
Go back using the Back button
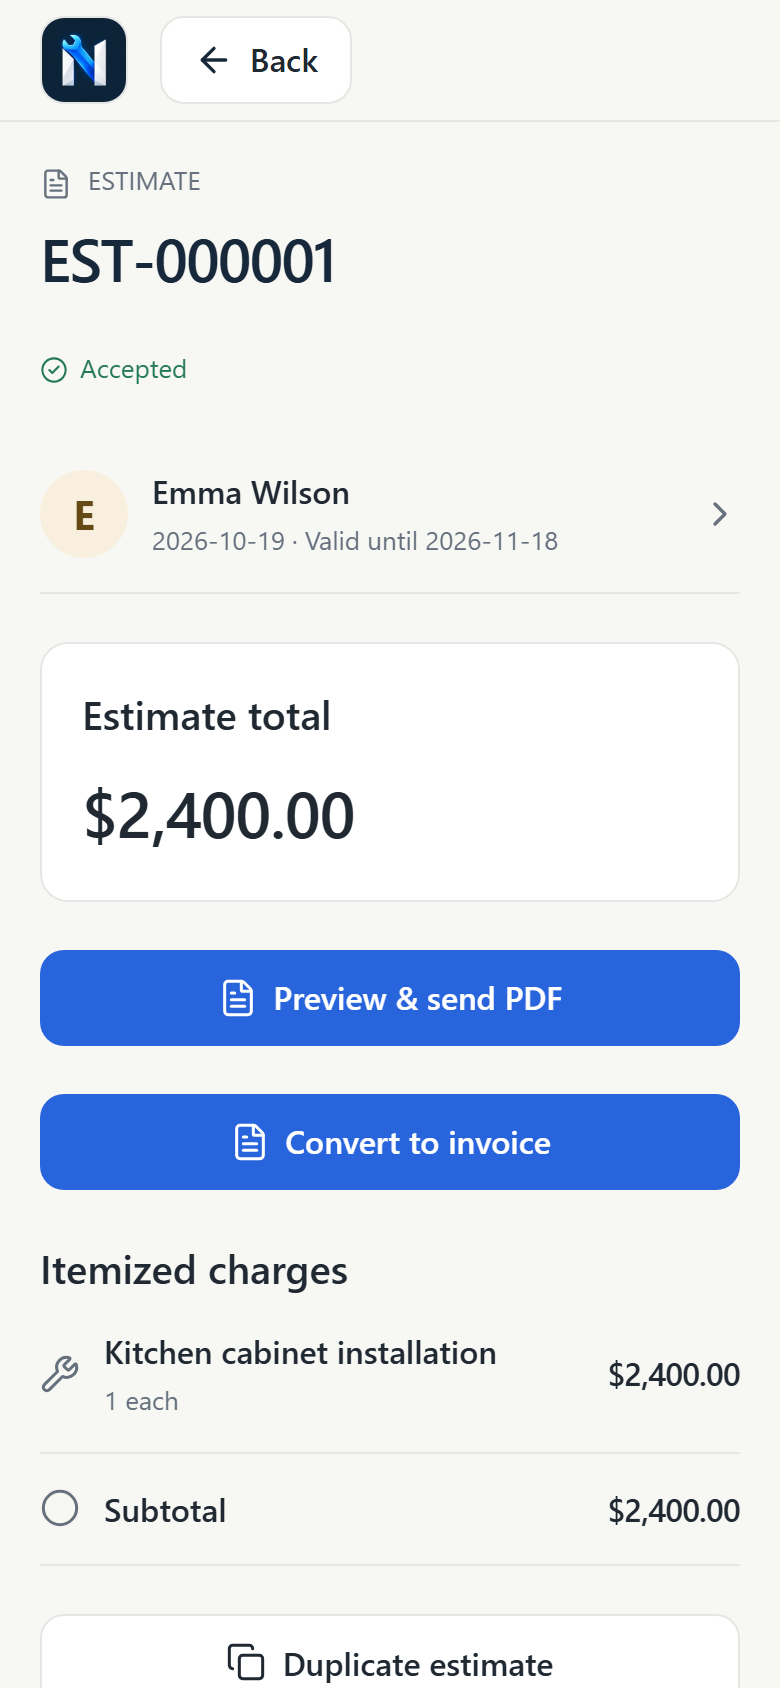coord(256,60)
